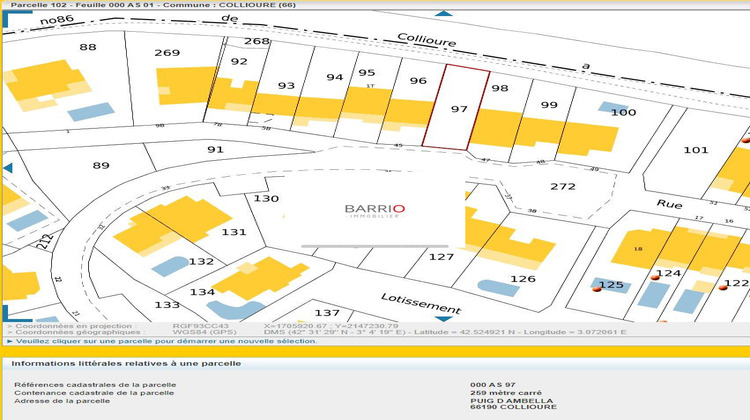Select parcel 95 on the map
The height and width of the screenshot is (420, 750).
(x=367, y=73)
